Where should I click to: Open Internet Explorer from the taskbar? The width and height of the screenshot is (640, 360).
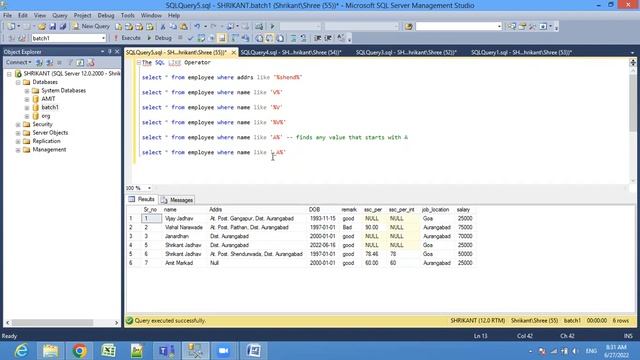pyautogui.click(x=21, y=351)
